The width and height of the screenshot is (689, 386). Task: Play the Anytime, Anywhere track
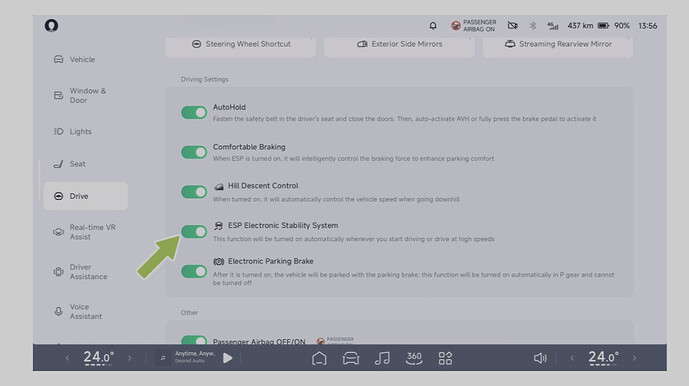tap(228, 358)
